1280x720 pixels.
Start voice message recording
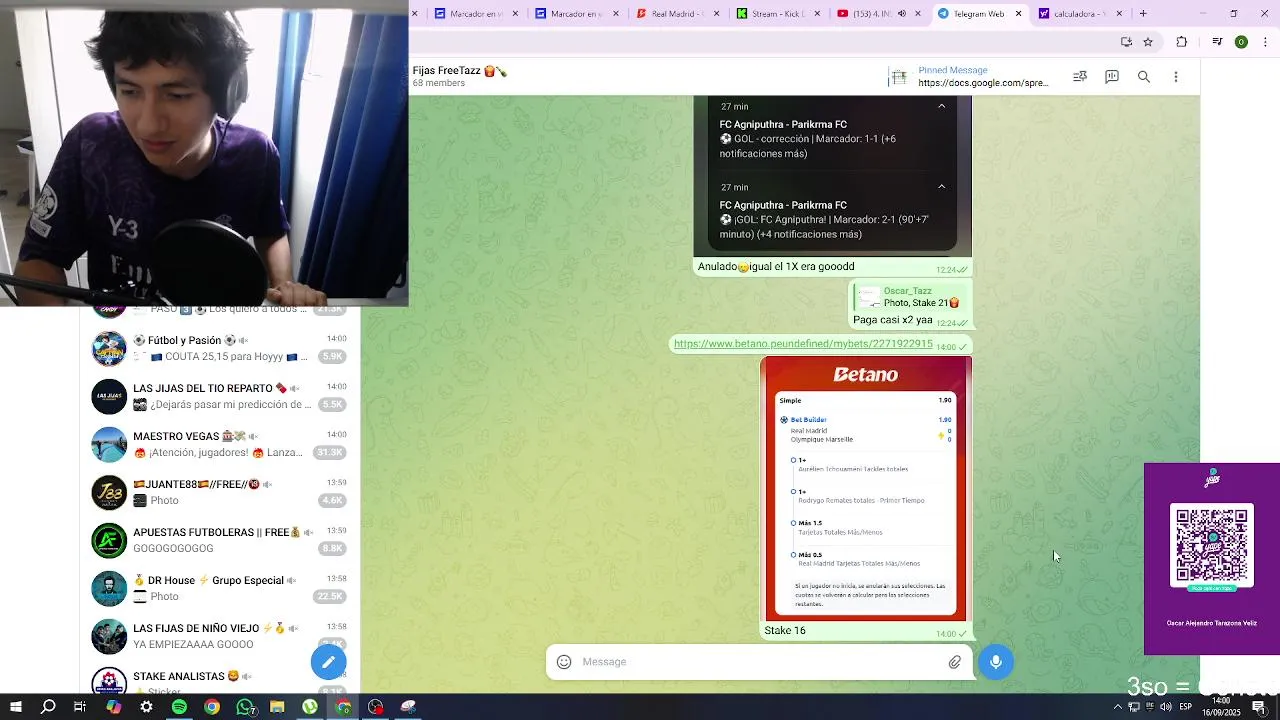pyautogui.click(x=996, y=662)
